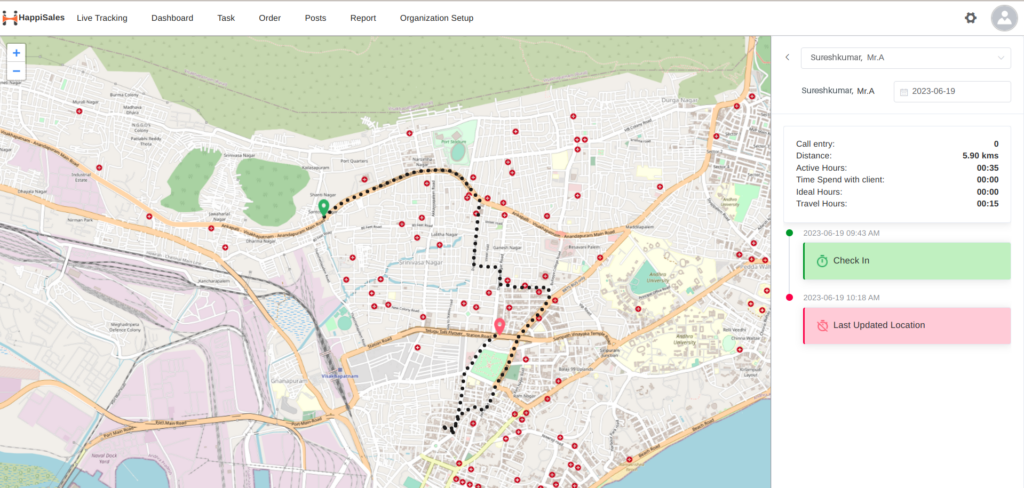
Task: Go to the Dashboard menu
Action: pyautogui.click(x=172, y=18)
